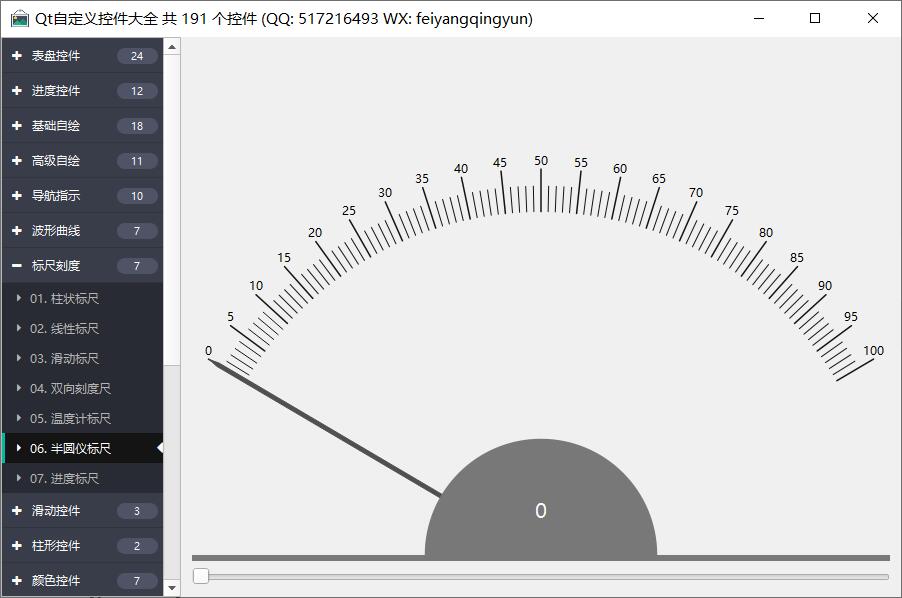Image resolution: width=902 pixels, height=598 pixels.
Task: Click the plus icon beside 导航指示
Action: tap(17, 196)
